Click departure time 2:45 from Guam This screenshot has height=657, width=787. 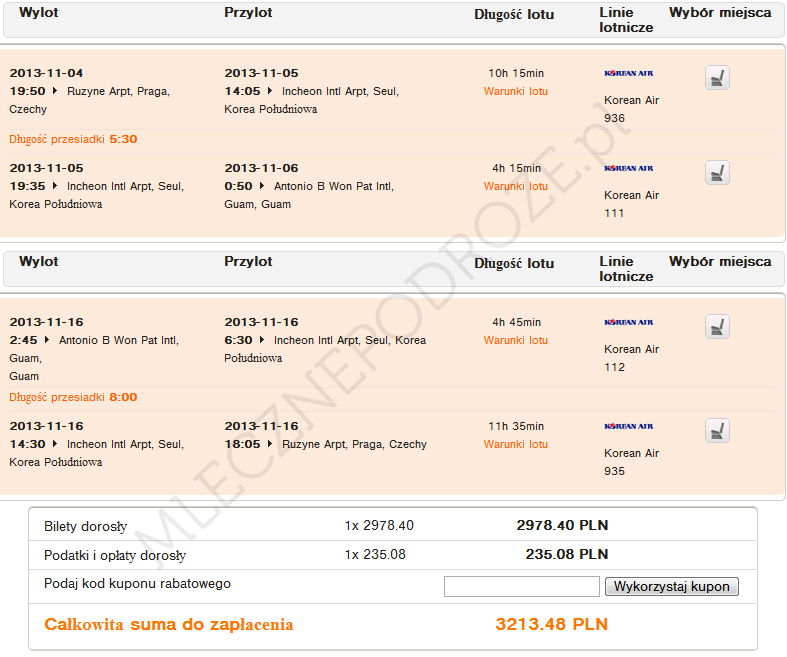tap(24, 340)
